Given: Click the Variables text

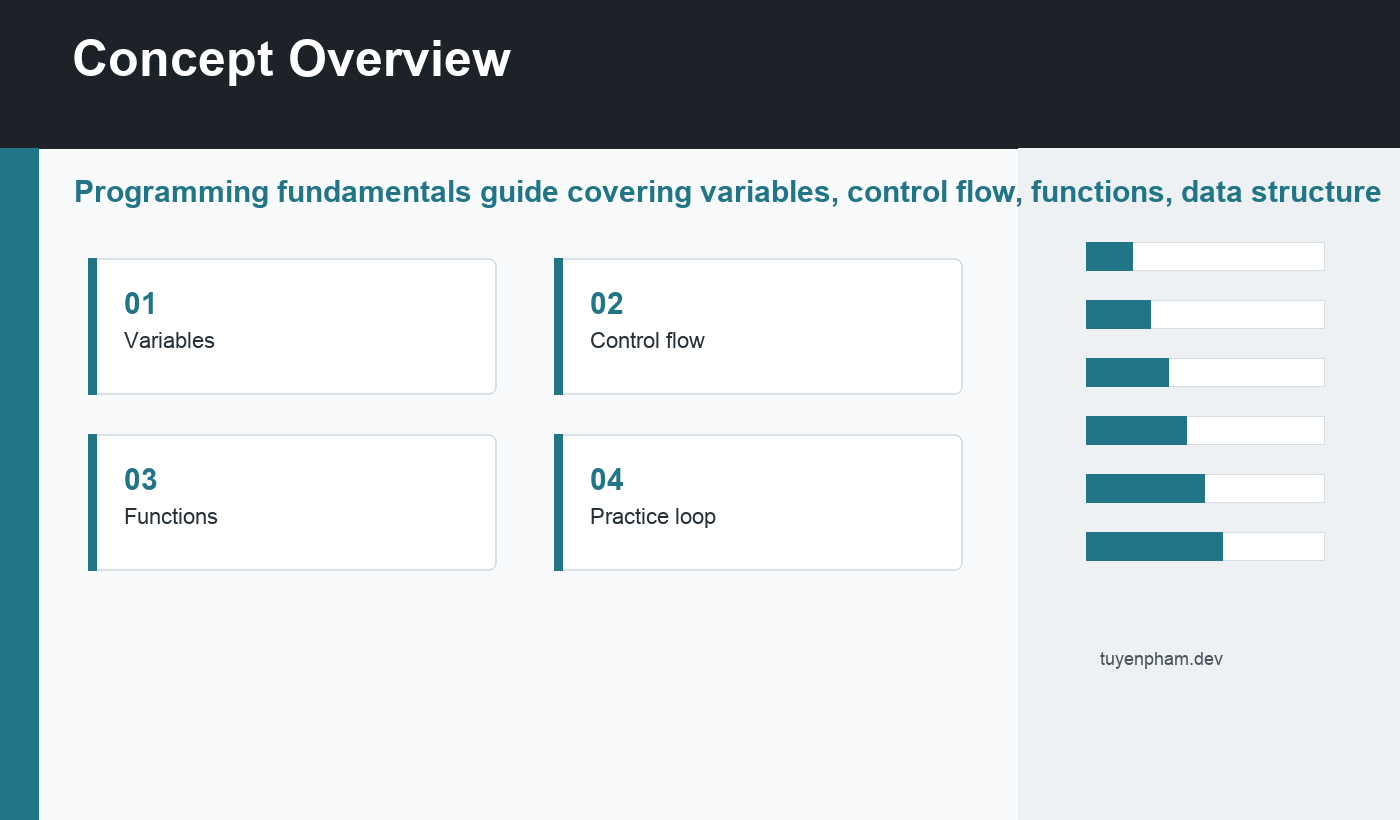Looking at the screenshot, I should tap(169, 340).
